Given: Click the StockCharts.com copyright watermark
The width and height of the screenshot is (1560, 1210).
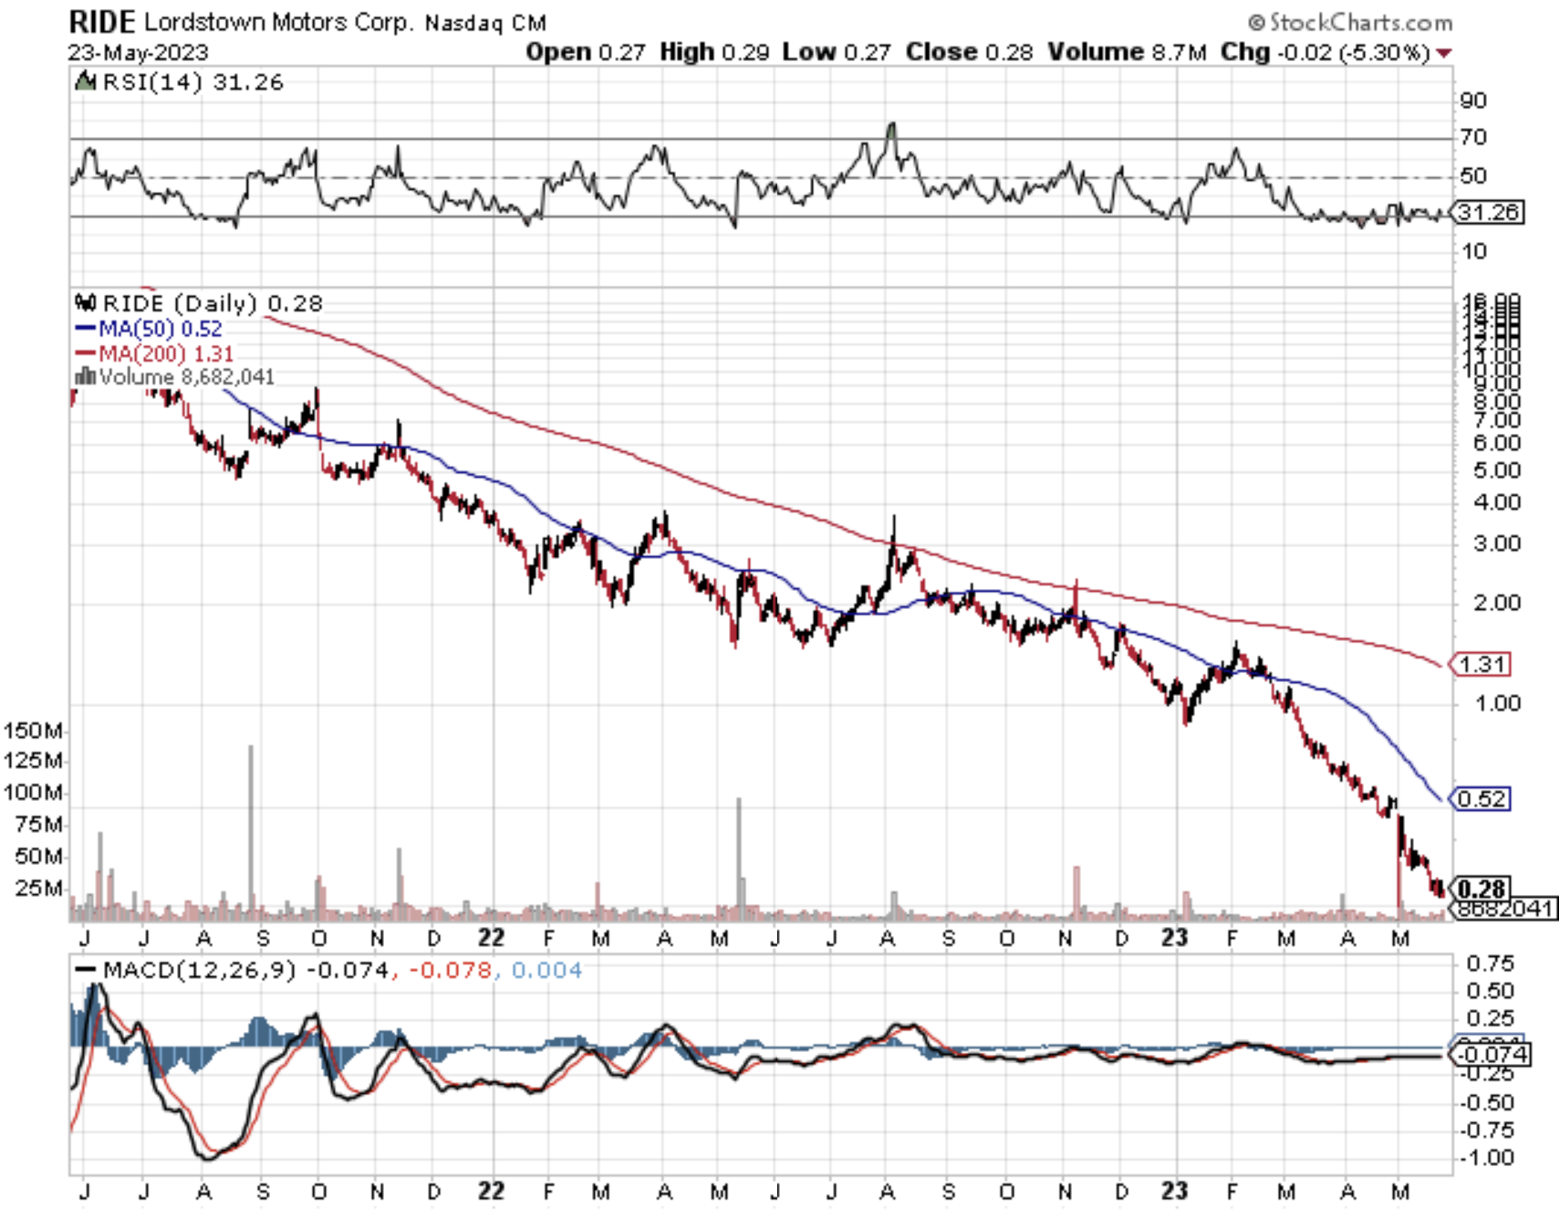Looking at the screenshot, I should click(x=1350, y=22).
